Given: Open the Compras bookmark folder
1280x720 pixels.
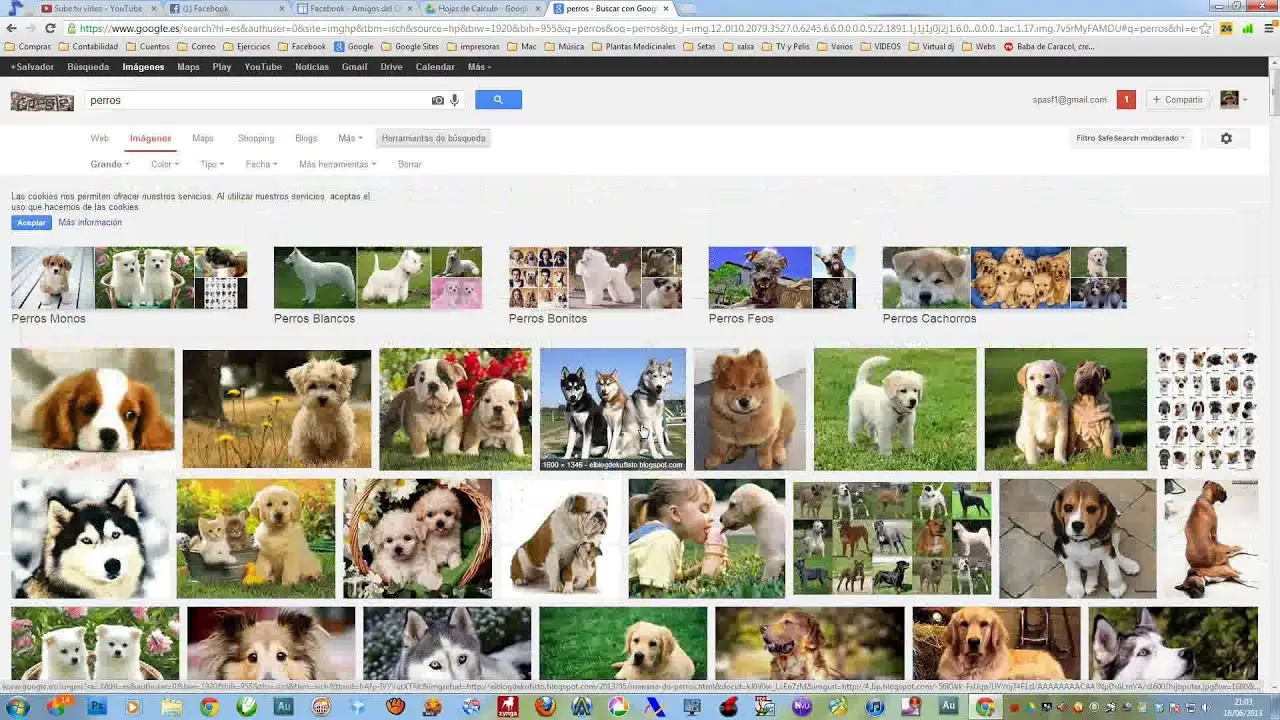Looking at the screenshot, I should (29, 46).
